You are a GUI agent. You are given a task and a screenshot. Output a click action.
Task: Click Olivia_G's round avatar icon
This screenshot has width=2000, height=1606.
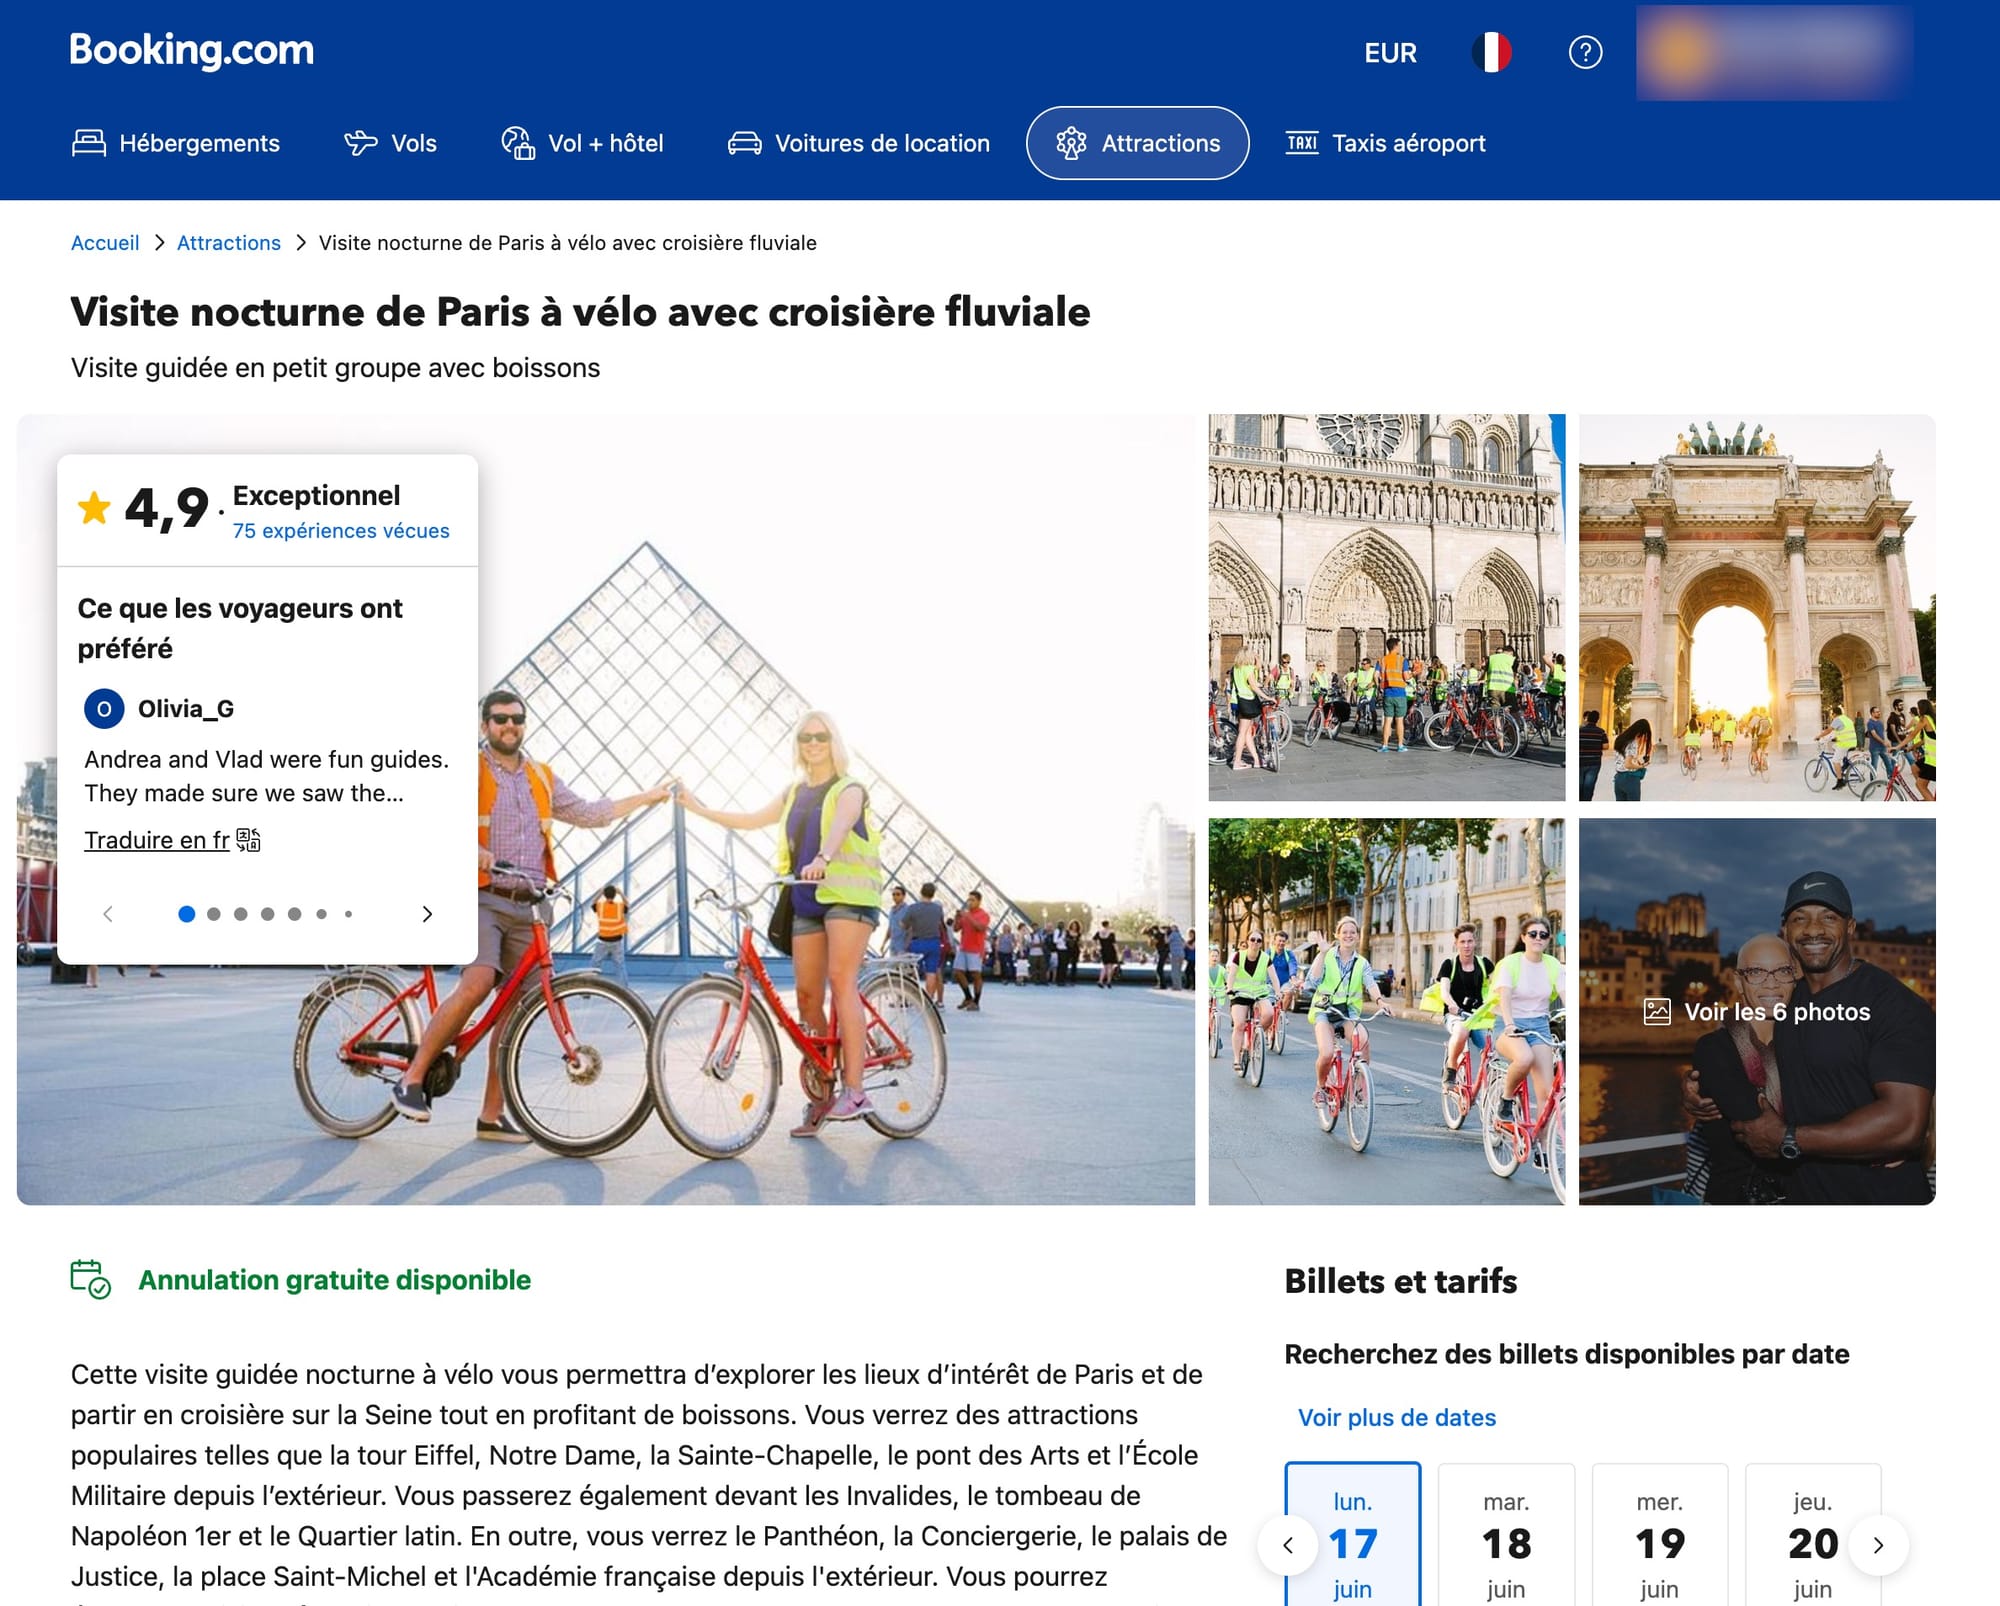(104, 709)
